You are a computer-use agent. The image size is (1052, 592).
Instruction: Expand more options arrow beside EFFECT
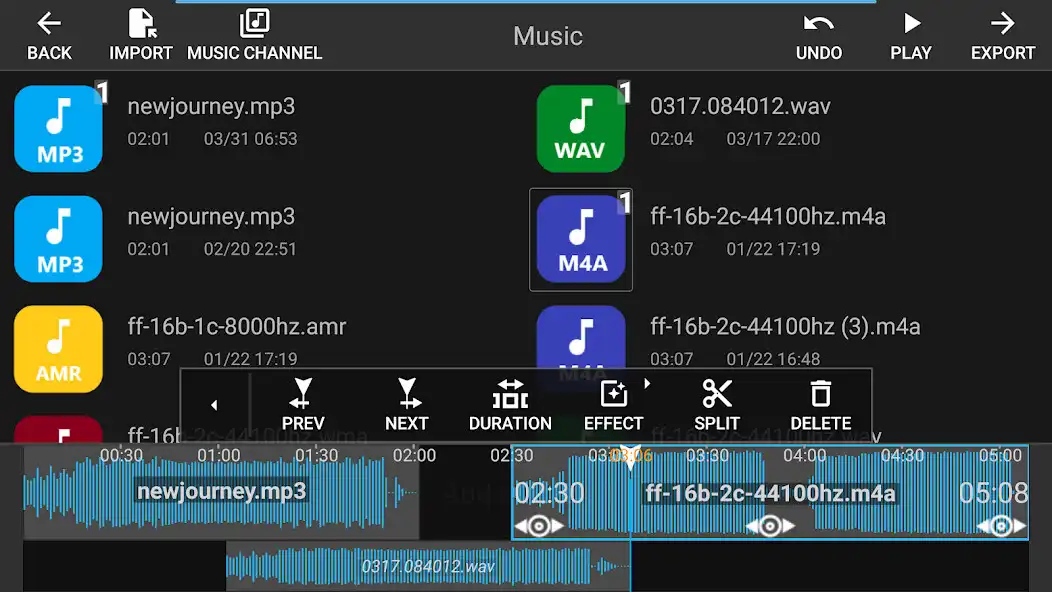tap(647, 384)
